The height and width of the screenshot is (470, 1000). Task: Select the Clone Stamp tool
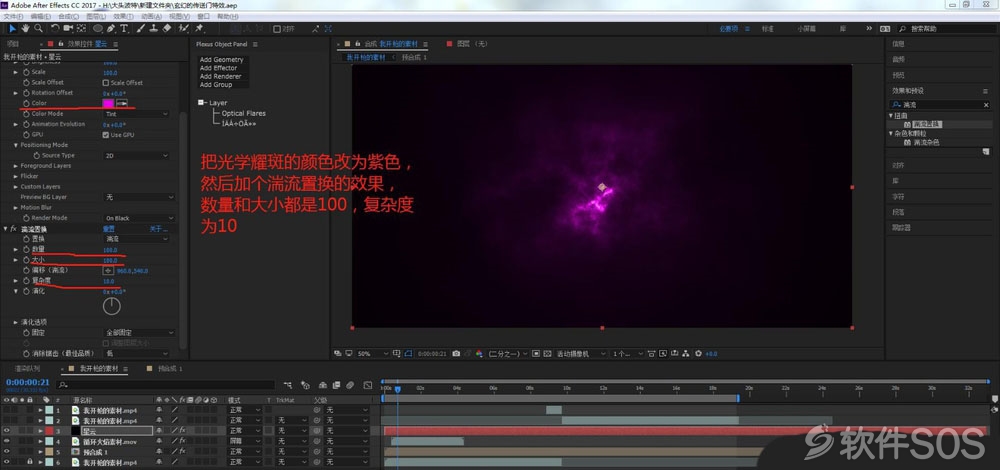click(154, 29)
